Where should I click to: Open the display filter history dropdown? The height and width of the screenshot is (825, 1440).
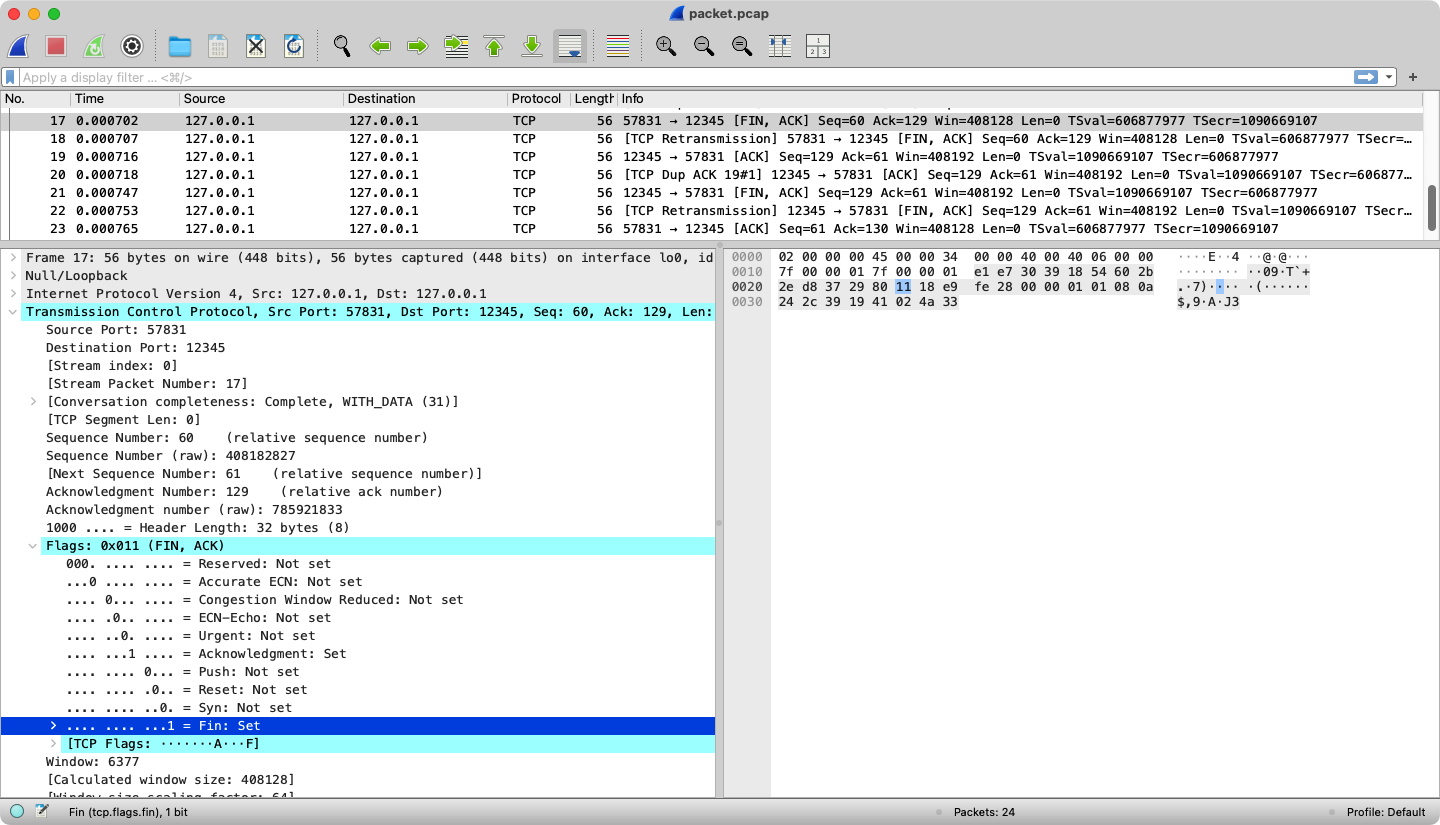(1389, 77)
